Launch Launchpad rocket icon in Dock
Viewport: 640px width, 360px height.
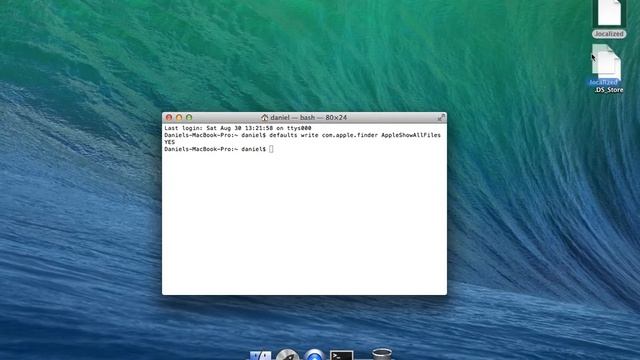point(287,355)
